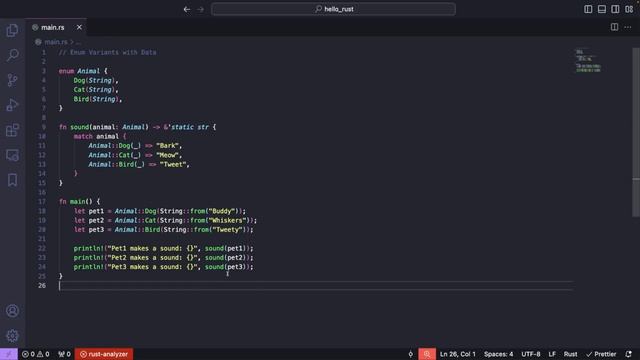
Task: Click "match animal {" line
Action: click(x=100, y=136)
